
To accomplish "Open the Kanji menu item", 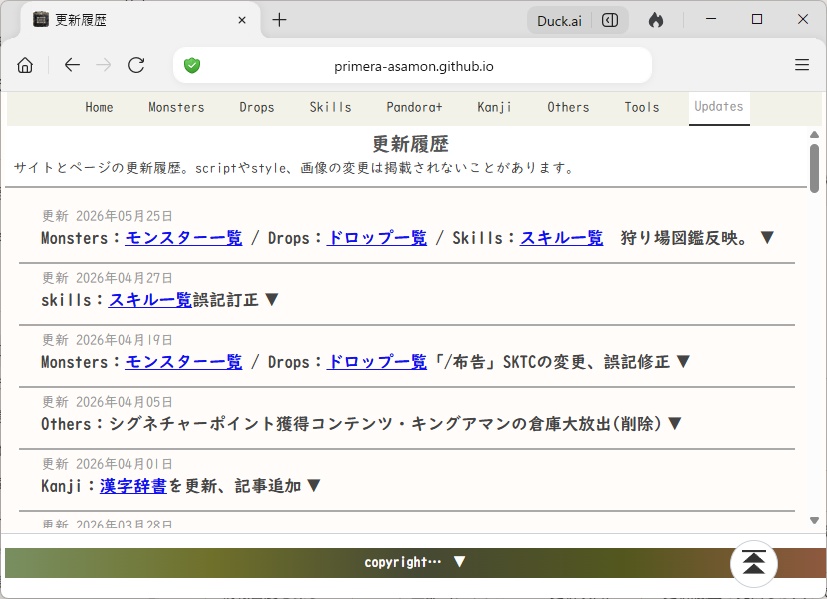I will pos(494,107).
